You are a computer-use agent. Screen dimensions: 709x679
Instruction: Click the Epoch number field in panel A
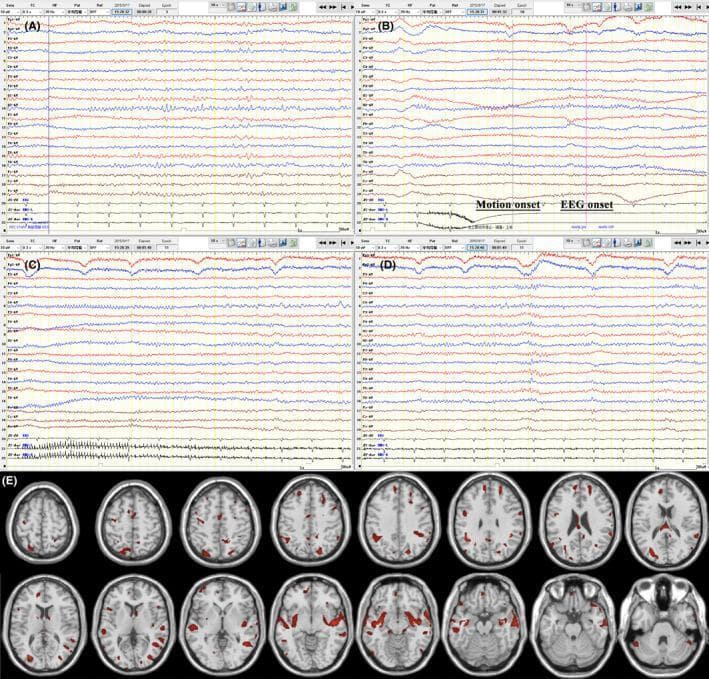pyautogui.click(x=167, y=11)
